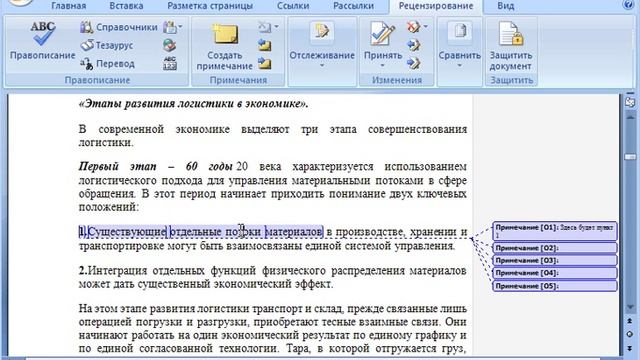Expand the reject change dropdown arrow
This screenshot has width=640, height=360.
coord(426,27)
